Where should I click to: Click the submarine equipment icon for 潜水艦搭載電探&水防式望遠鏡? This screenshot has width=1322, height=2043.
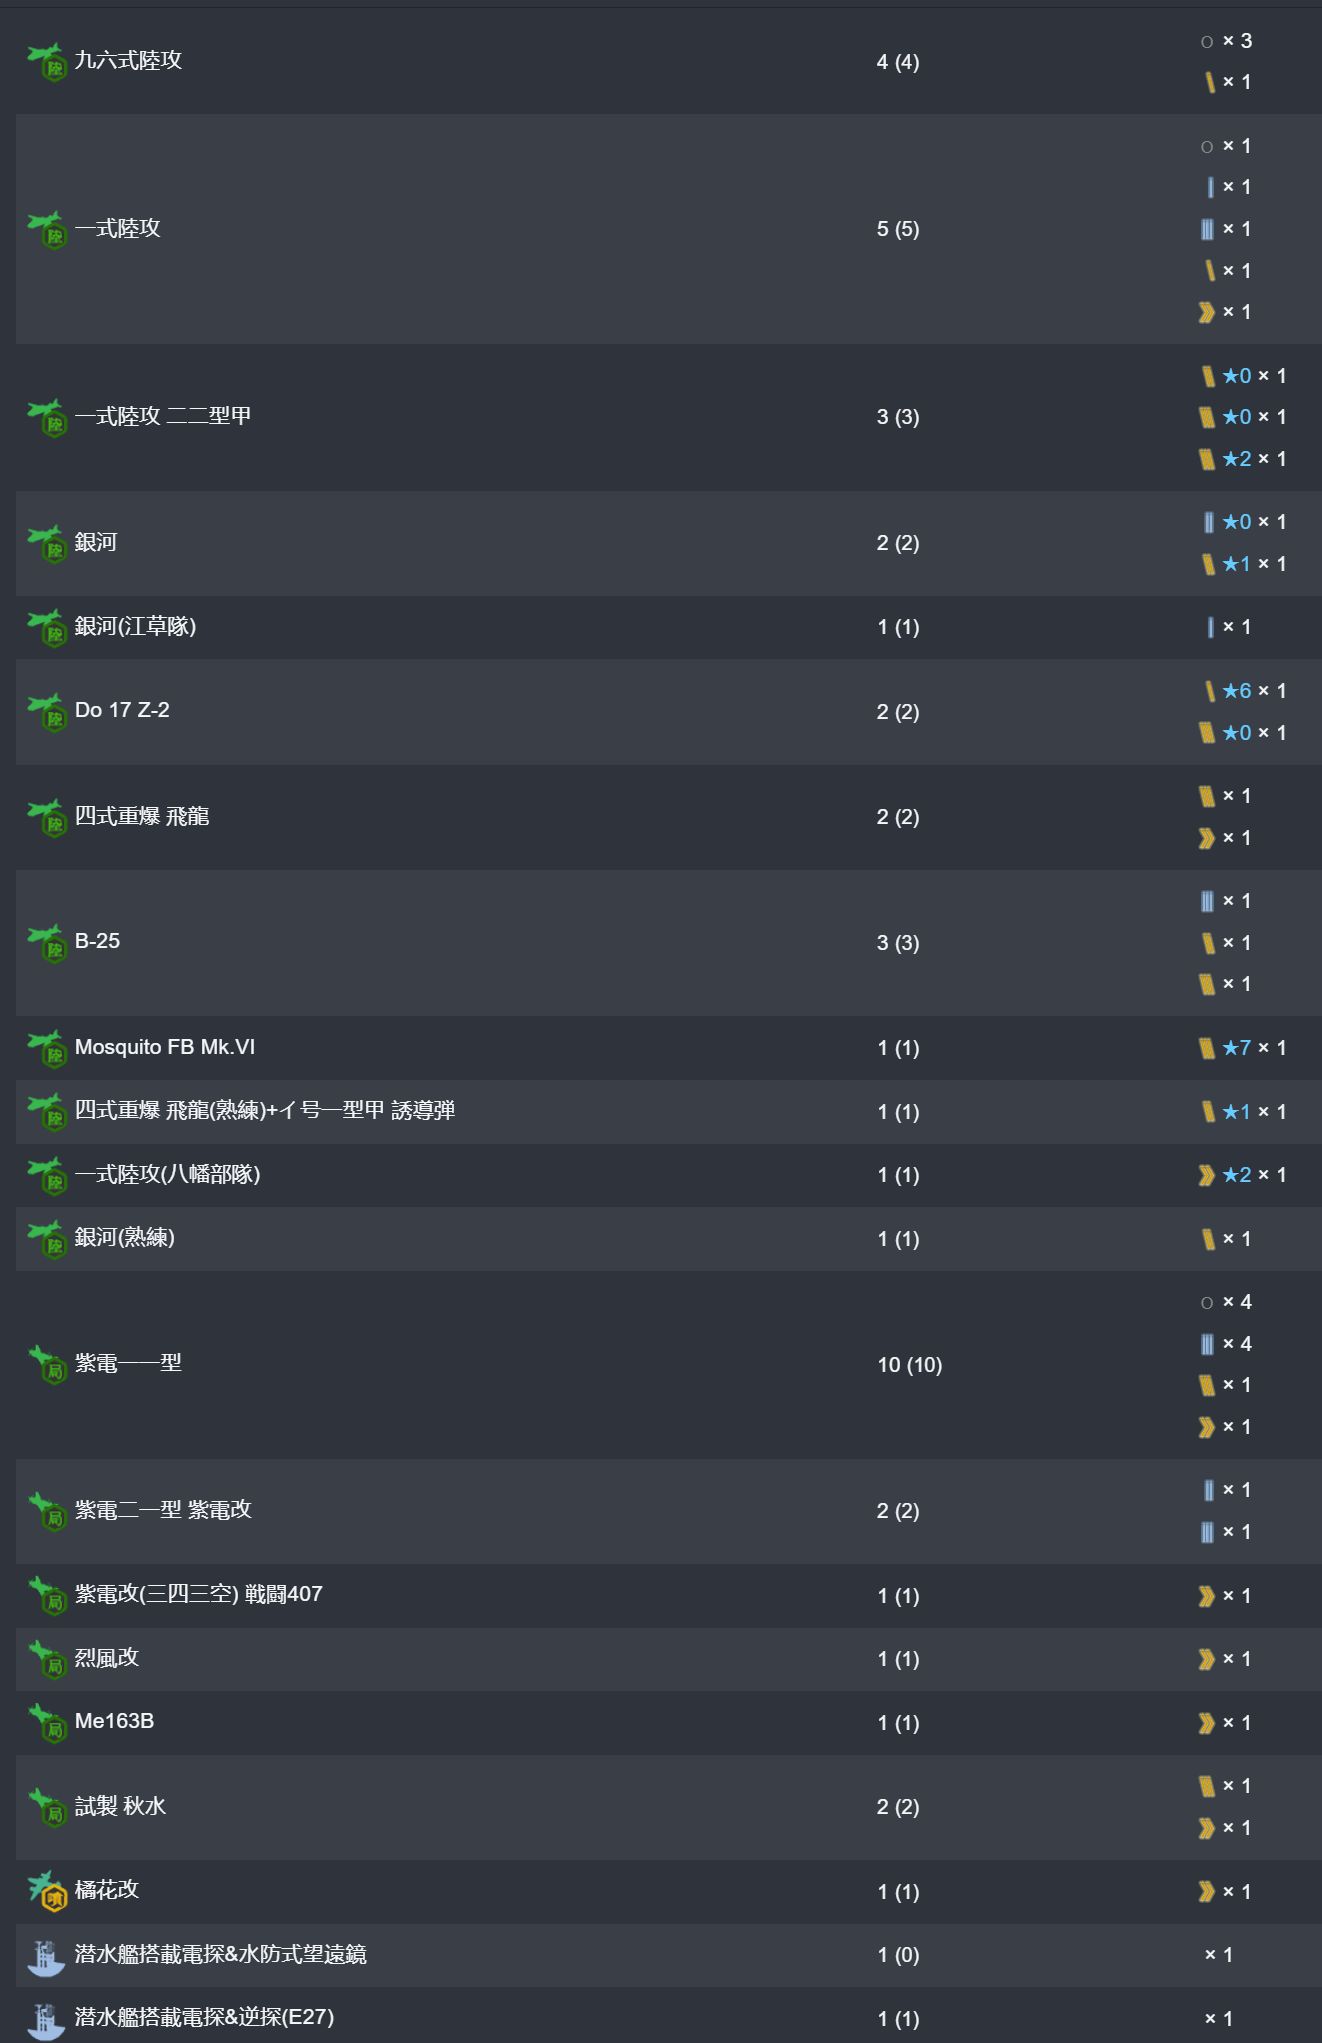pos(46,1955)
